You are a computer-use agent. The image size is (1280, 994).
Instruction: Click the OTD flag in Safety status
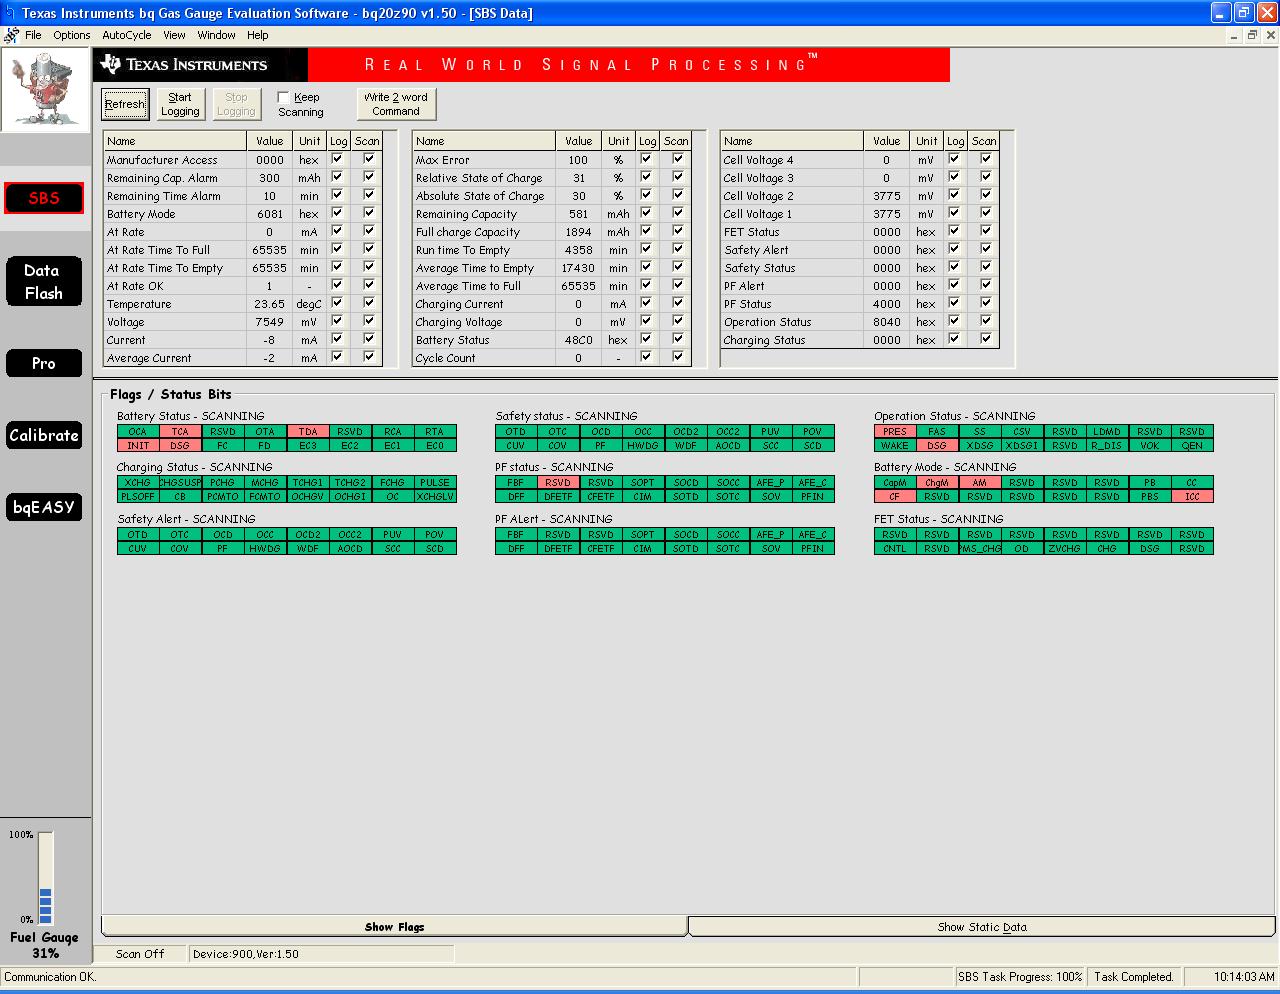[x=516, y=432]
